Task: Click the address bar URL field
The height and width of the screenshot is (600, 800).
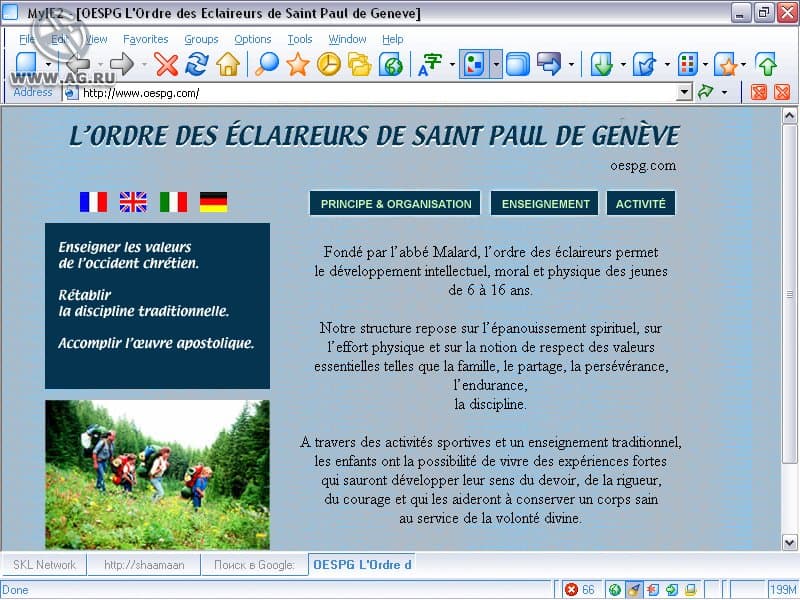Action: 378,93
